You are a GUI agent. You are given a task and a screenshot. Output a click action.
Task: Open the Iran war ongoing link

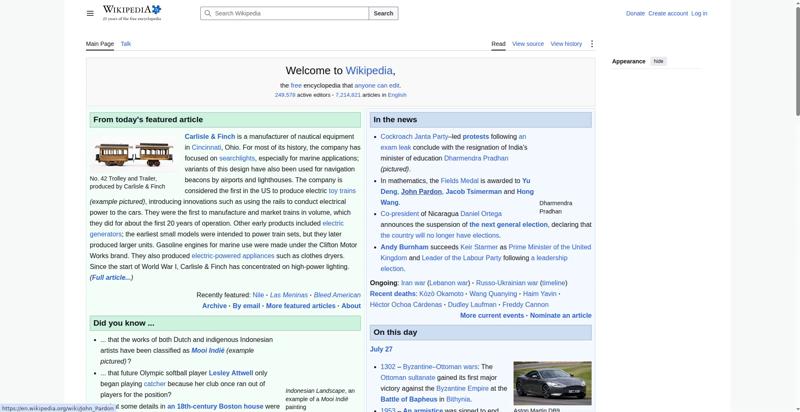point(413,283)
